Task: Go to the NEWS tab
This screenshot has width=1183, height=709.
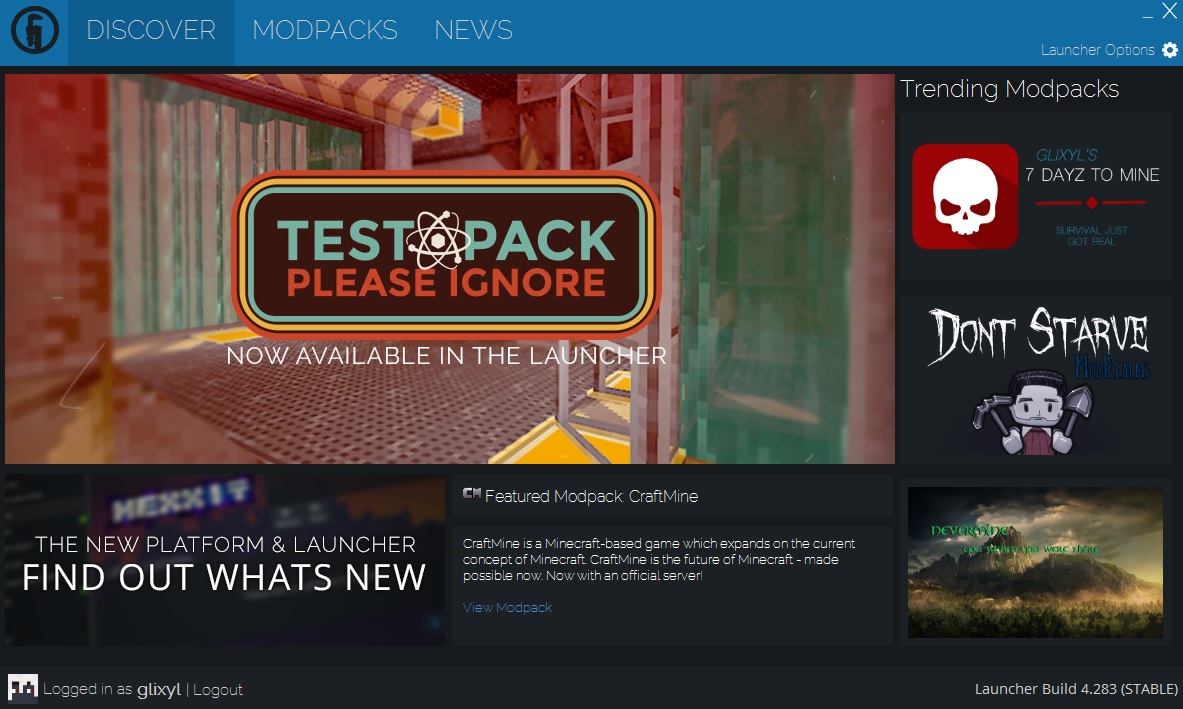Action: 473,31
